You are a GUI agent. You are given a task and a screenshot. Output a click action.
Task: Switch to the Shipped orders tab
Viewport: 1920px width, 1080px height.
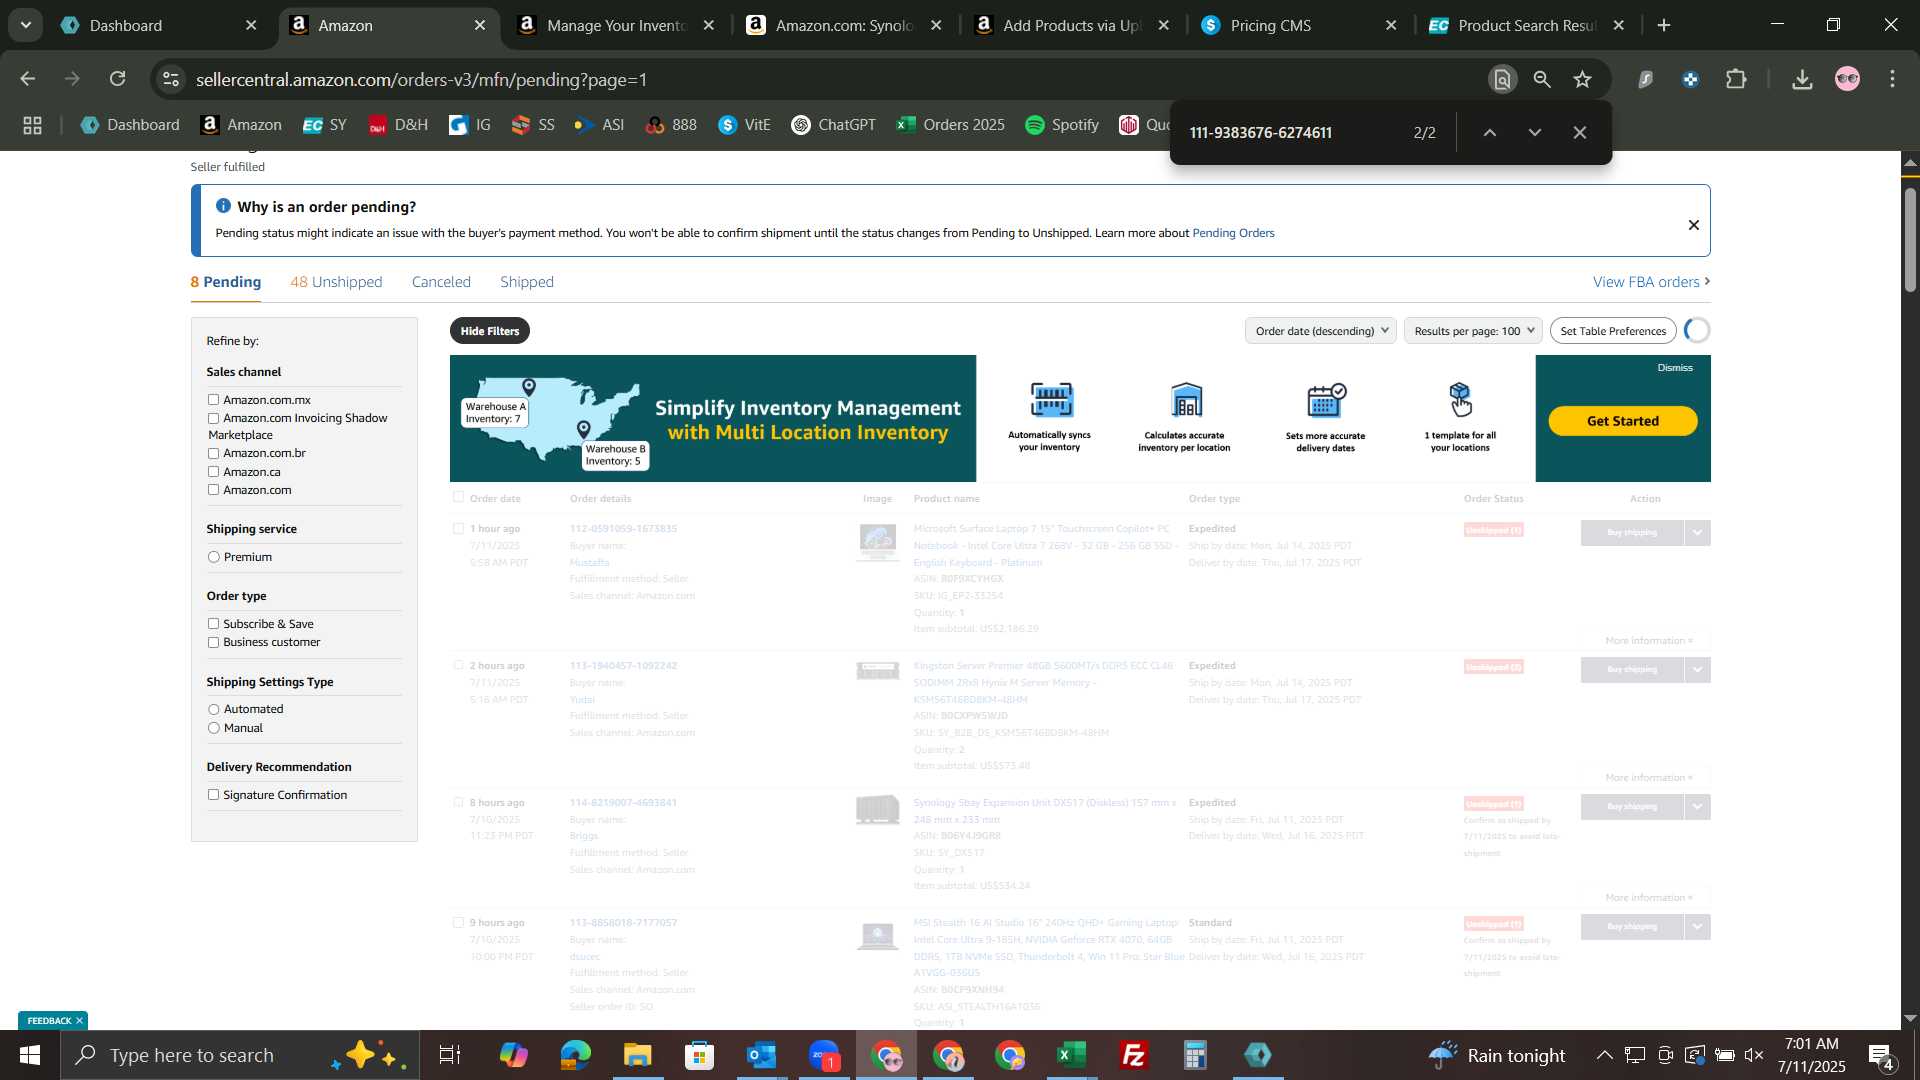point(527,282)
